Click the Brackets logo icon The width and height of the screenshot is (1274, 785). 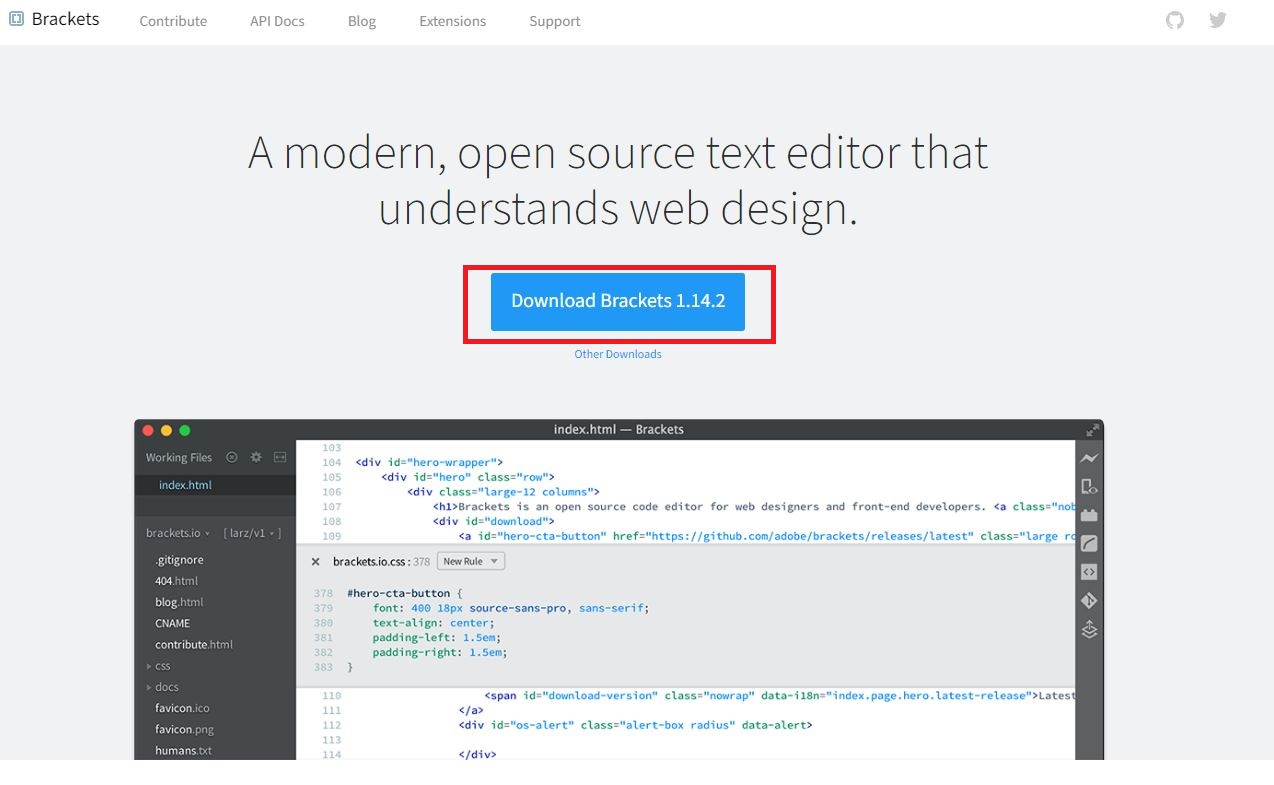[16, 19]
